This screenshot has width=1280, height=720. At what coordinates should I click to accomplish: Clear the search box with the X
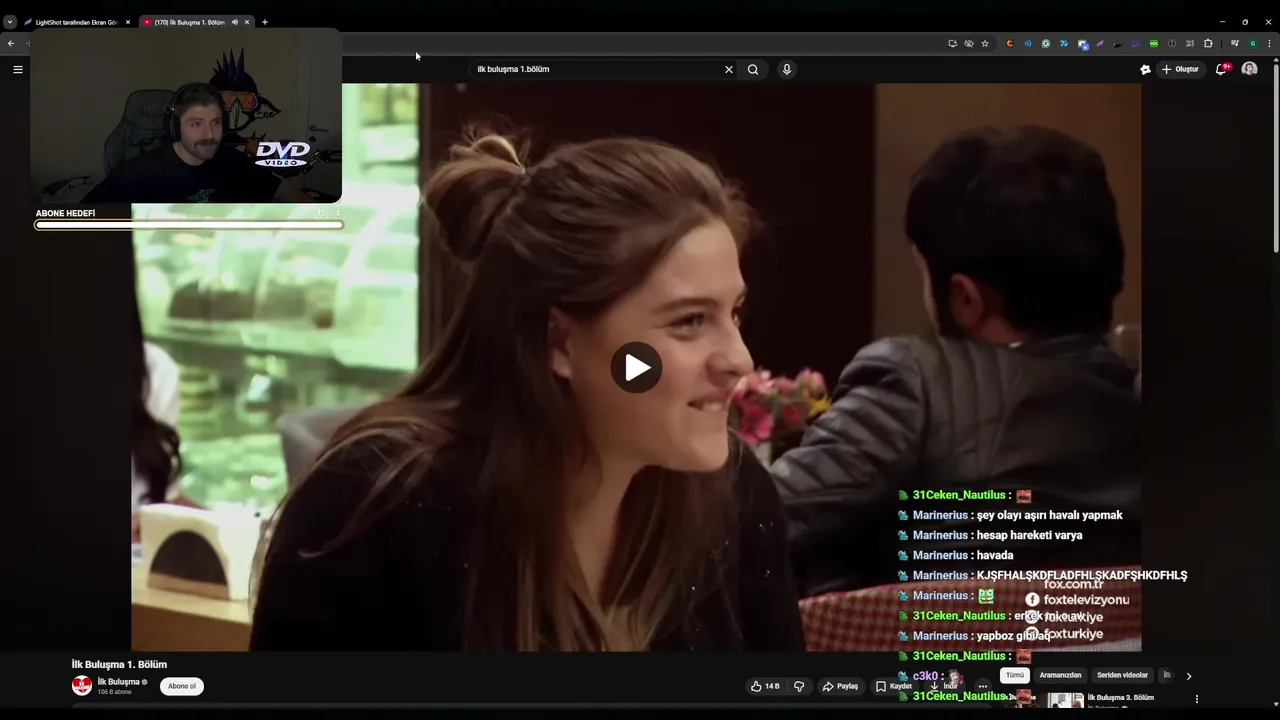(x=728, y=69)
